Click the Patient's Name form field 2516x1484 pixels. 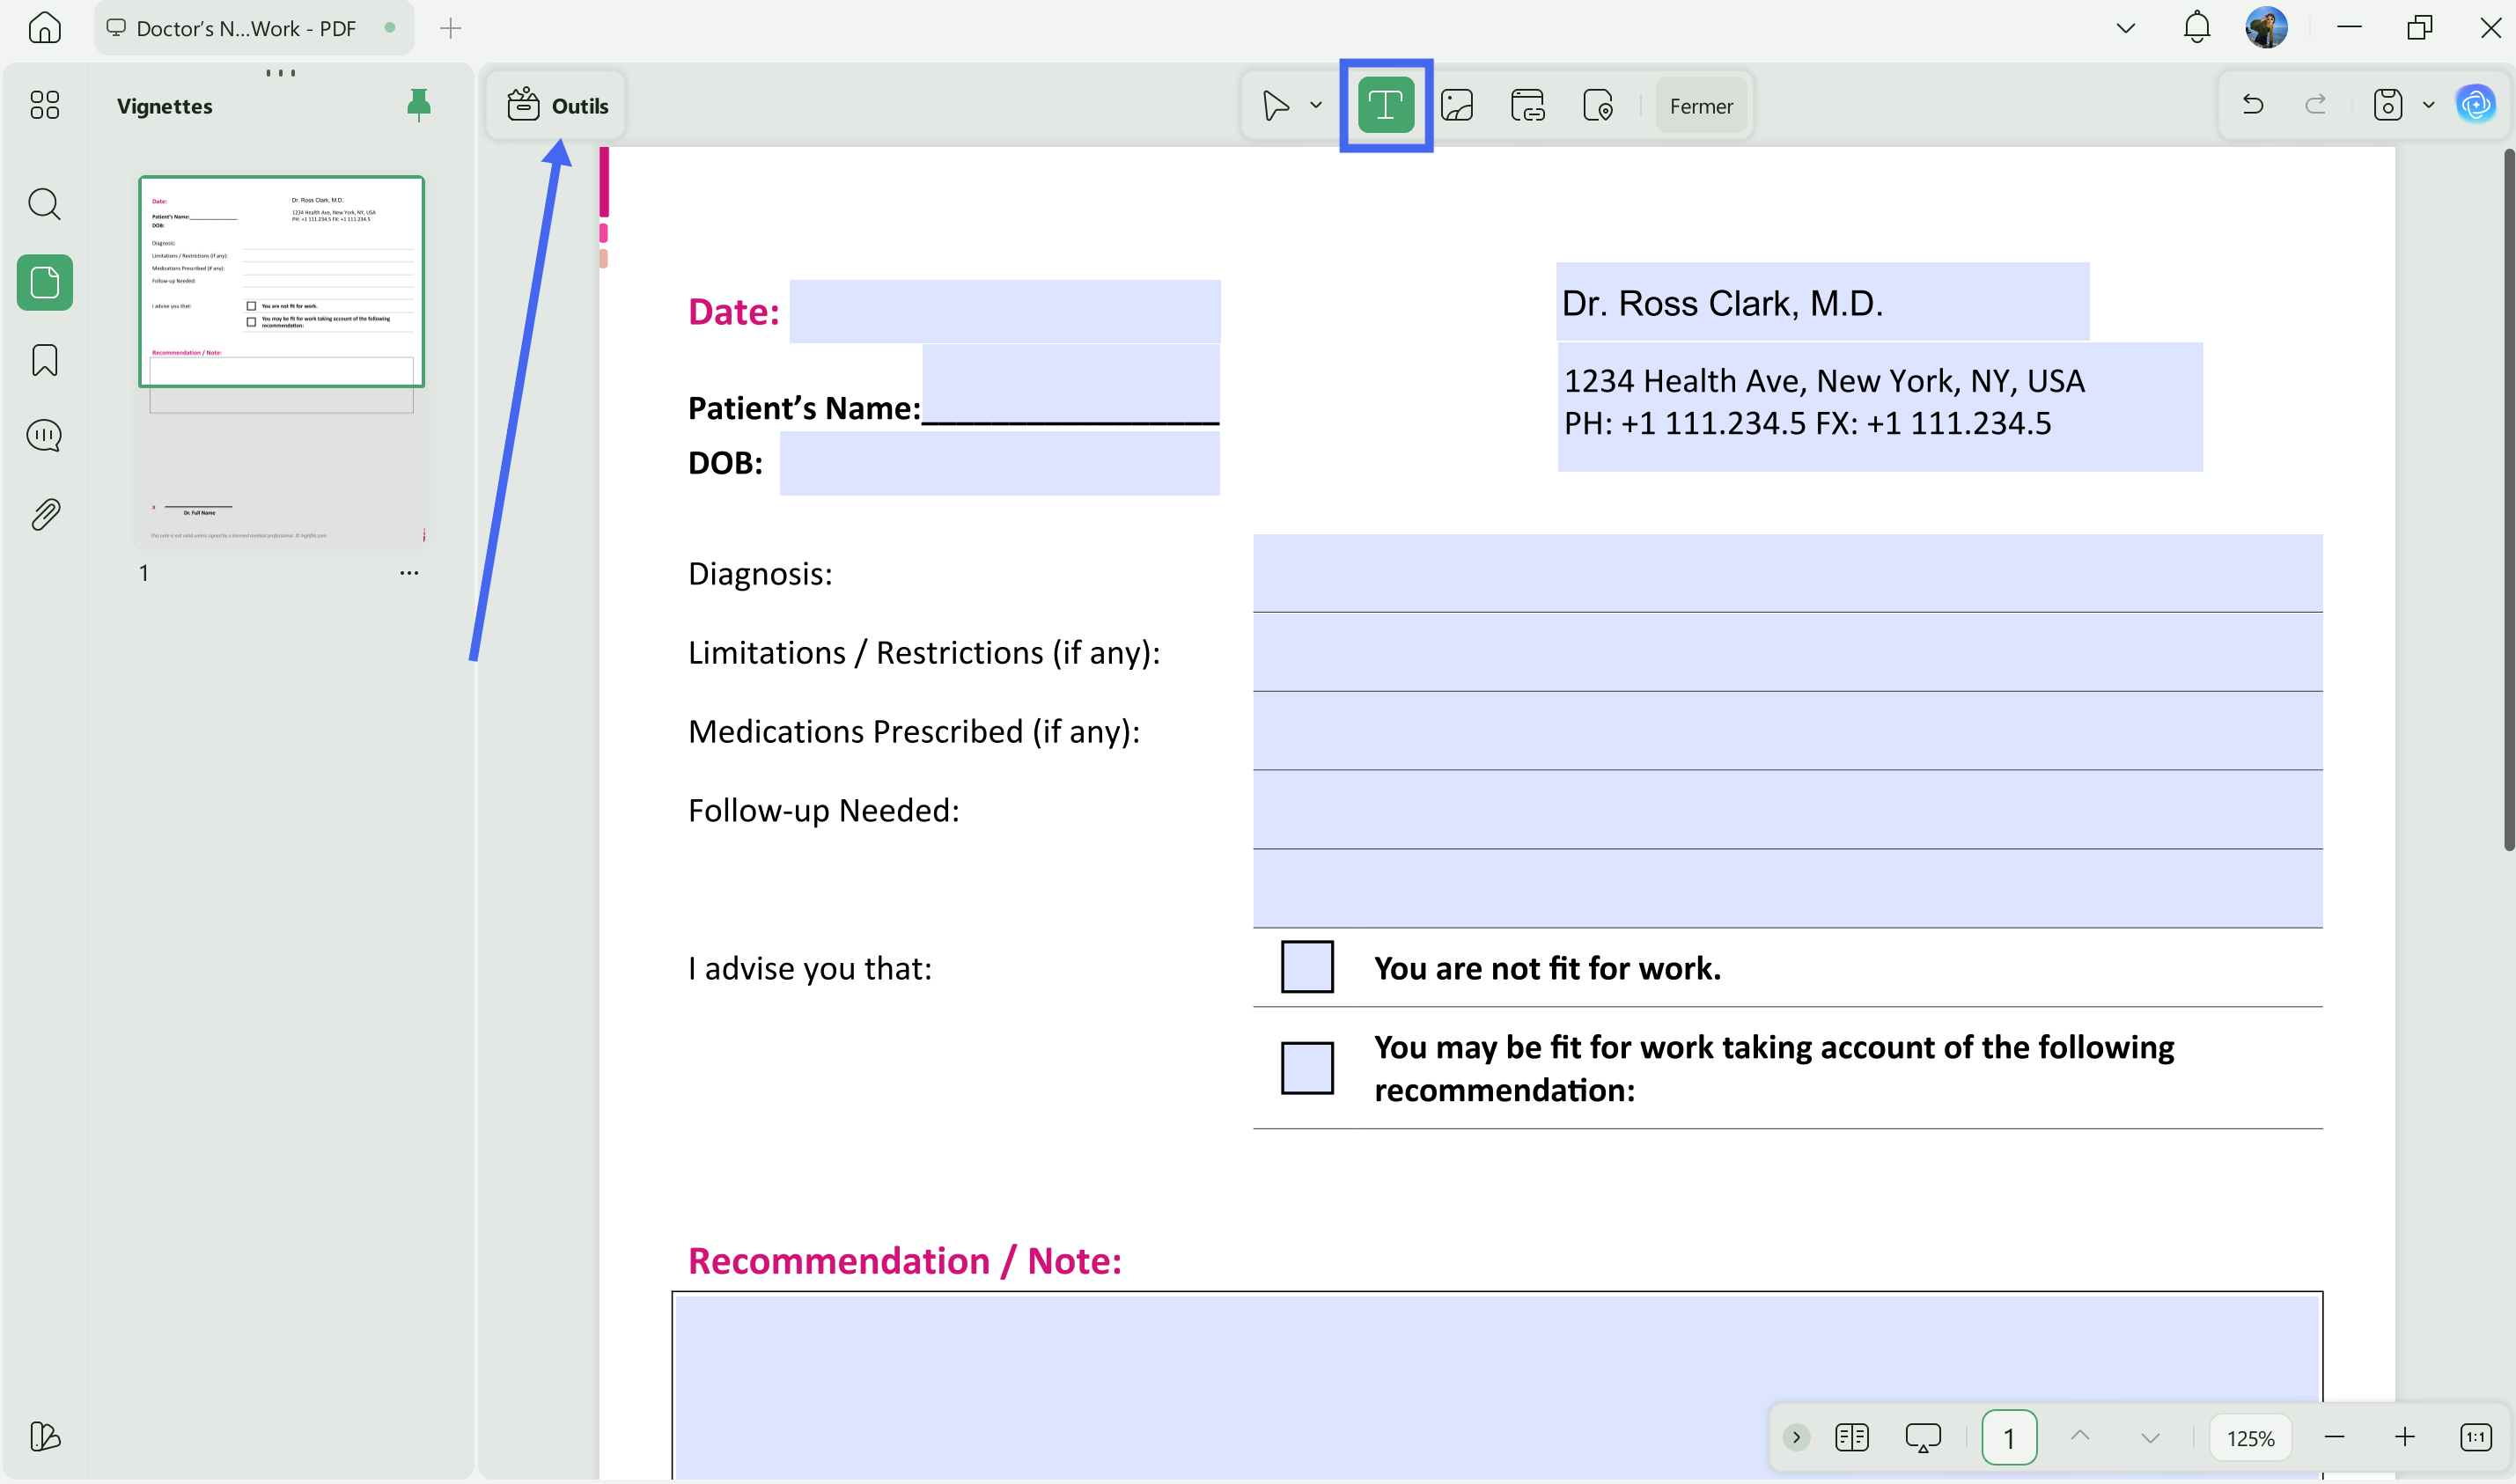pos(1070,385)
